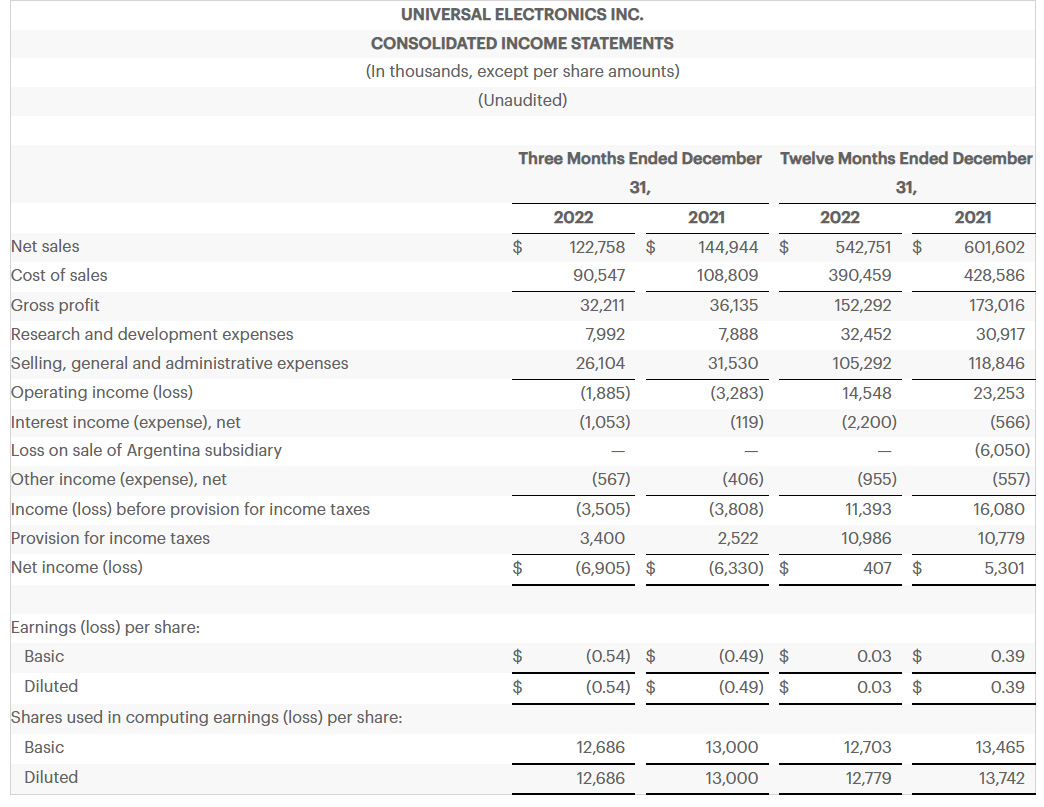Click the basic shares value 13,465
The image size is (1044, 807).
click(1000, 747)
